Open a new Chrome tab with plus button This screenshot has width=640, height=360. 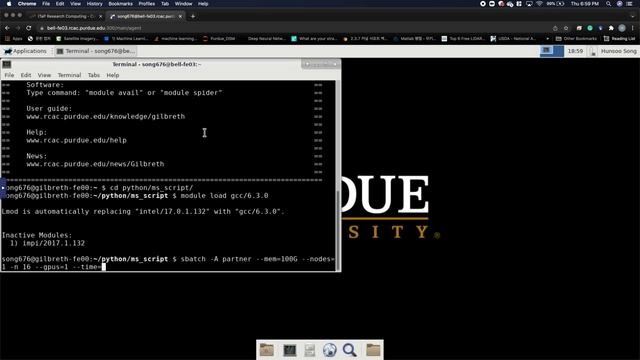193,16
